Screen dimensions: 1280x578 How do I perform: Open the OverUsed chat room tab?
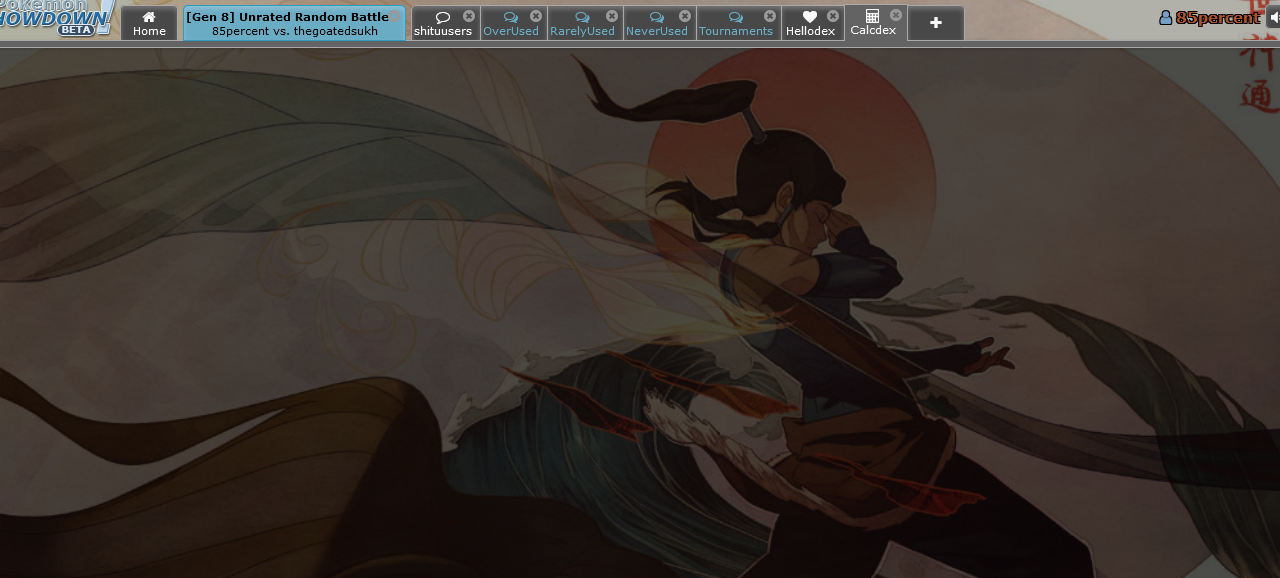coord(509,25)
